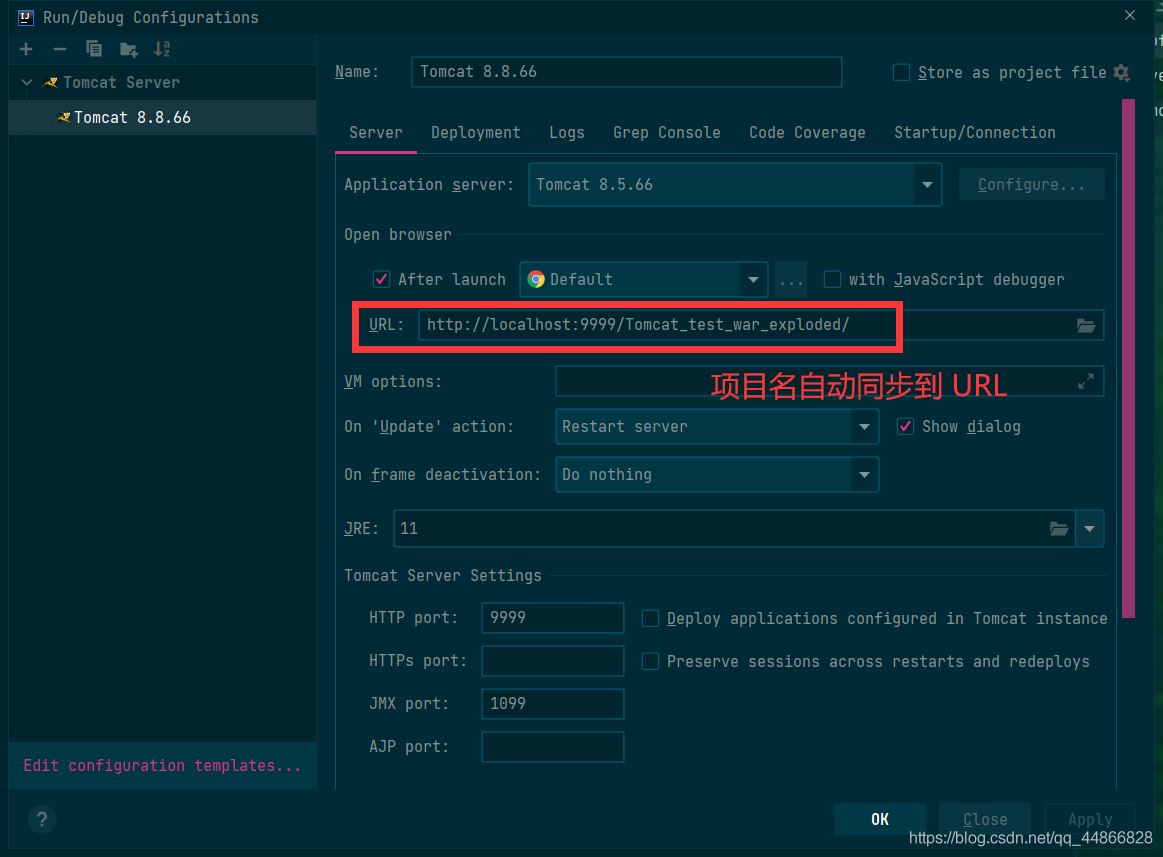Open the JRE dropdown arrow
The height and width of the screenshot is (857, 1163).
tap(1090, 529)
